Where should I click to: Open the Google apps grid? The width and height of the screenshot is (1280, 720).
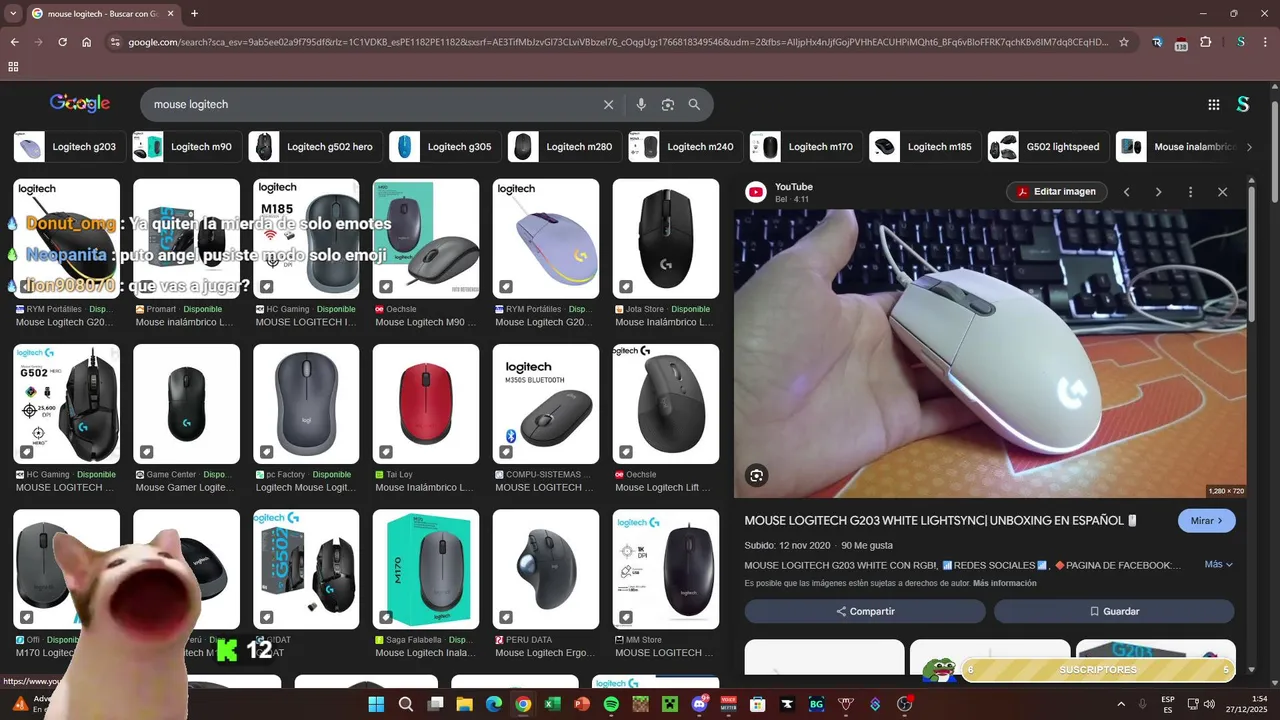[1214, 104]
